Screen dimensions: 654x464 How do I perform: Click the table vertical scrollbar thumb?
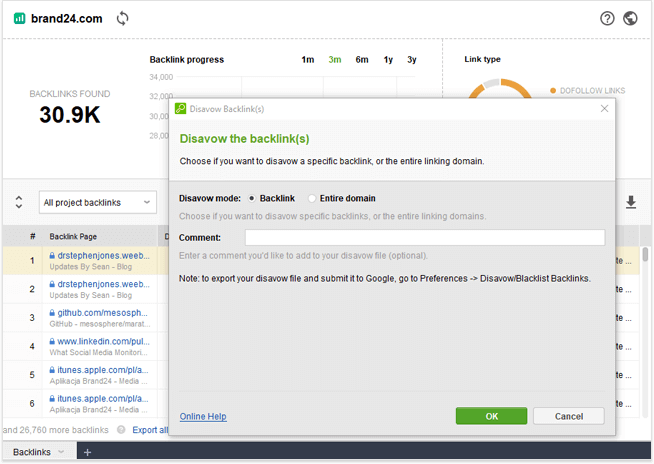645,255
